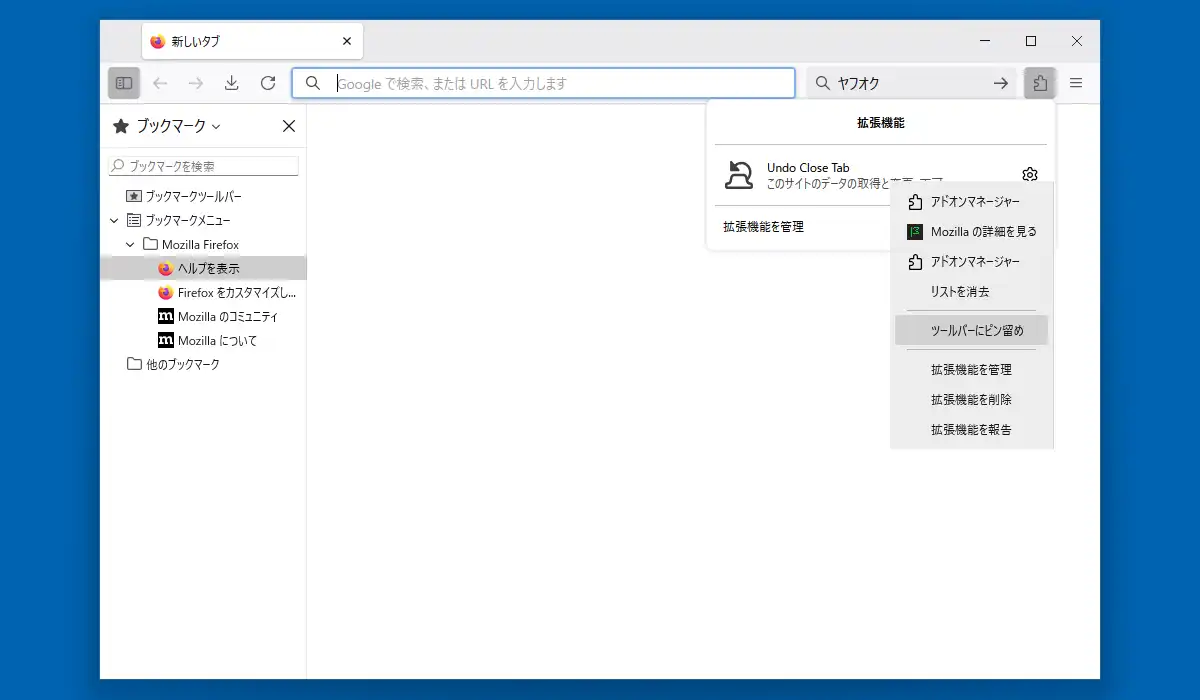Open the ヘルプを表示 bookmark
Viewport: 1200px width, 700px height.
point(204,268)
